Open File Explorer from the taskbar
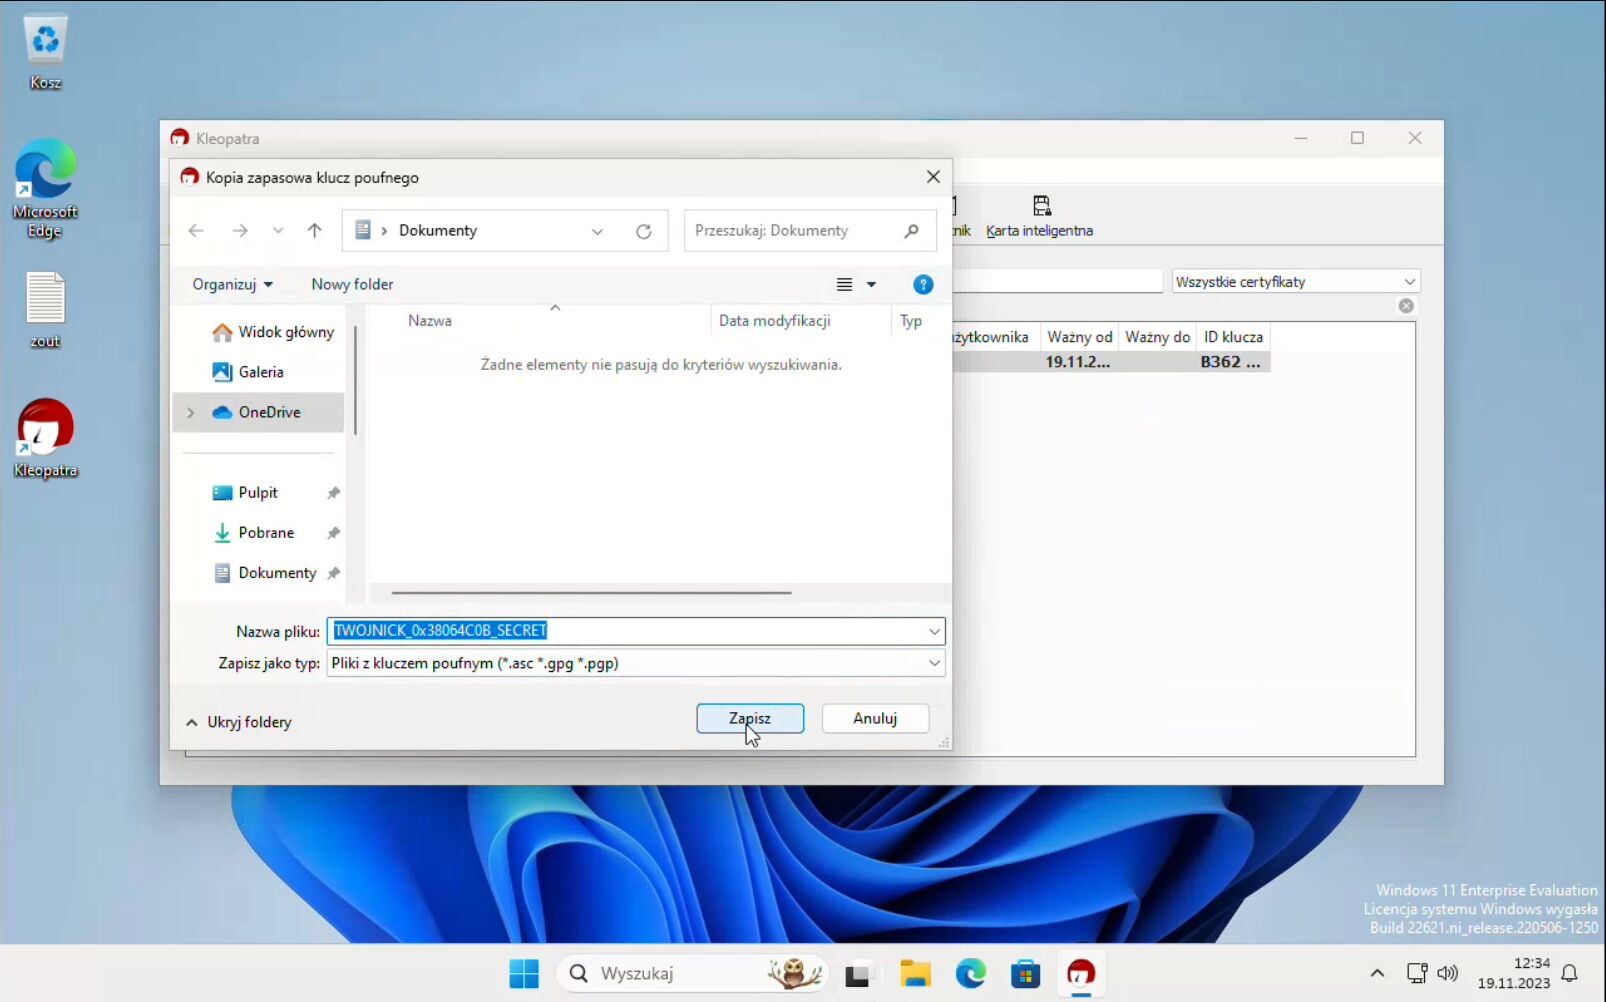The height and width of the screenshot is (1002, 1606). [914, 973]
